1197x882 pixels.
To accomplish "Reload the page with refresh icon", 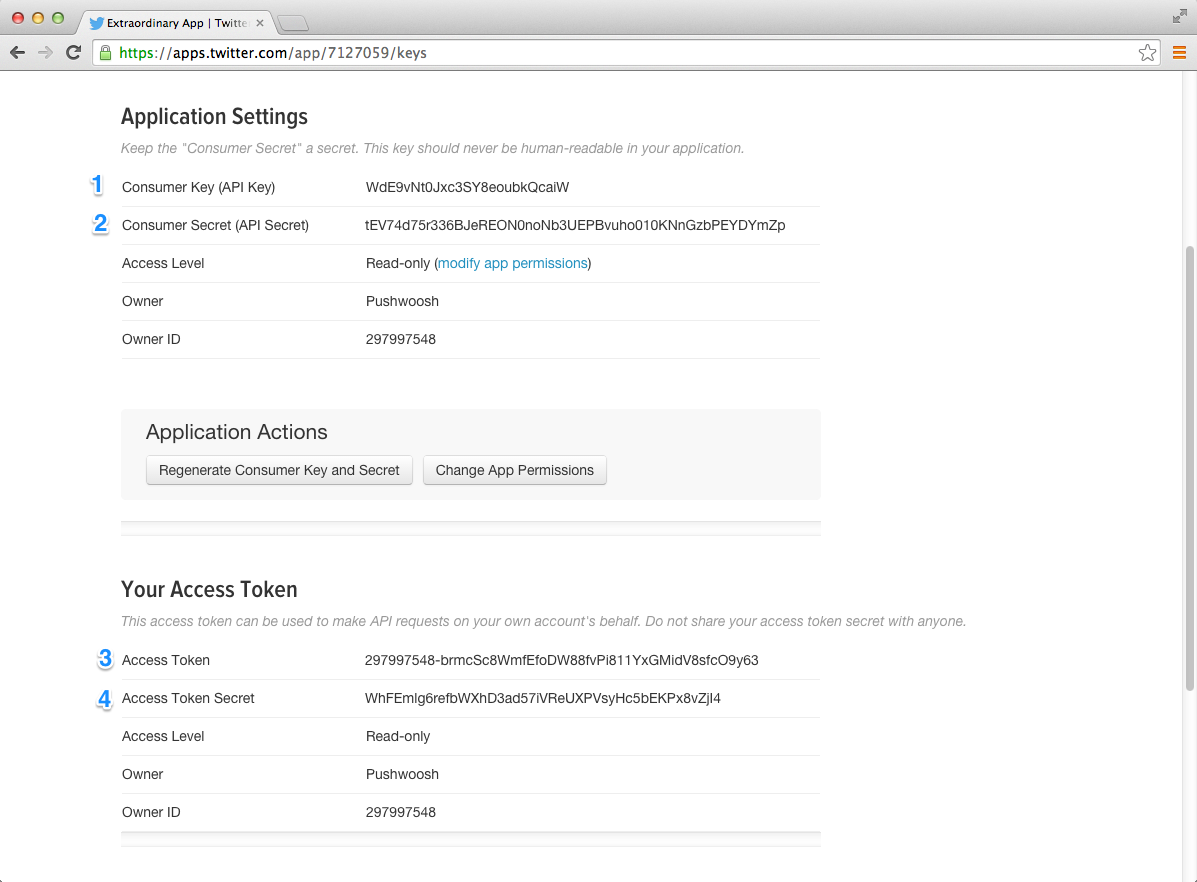I will coord(73,53).
